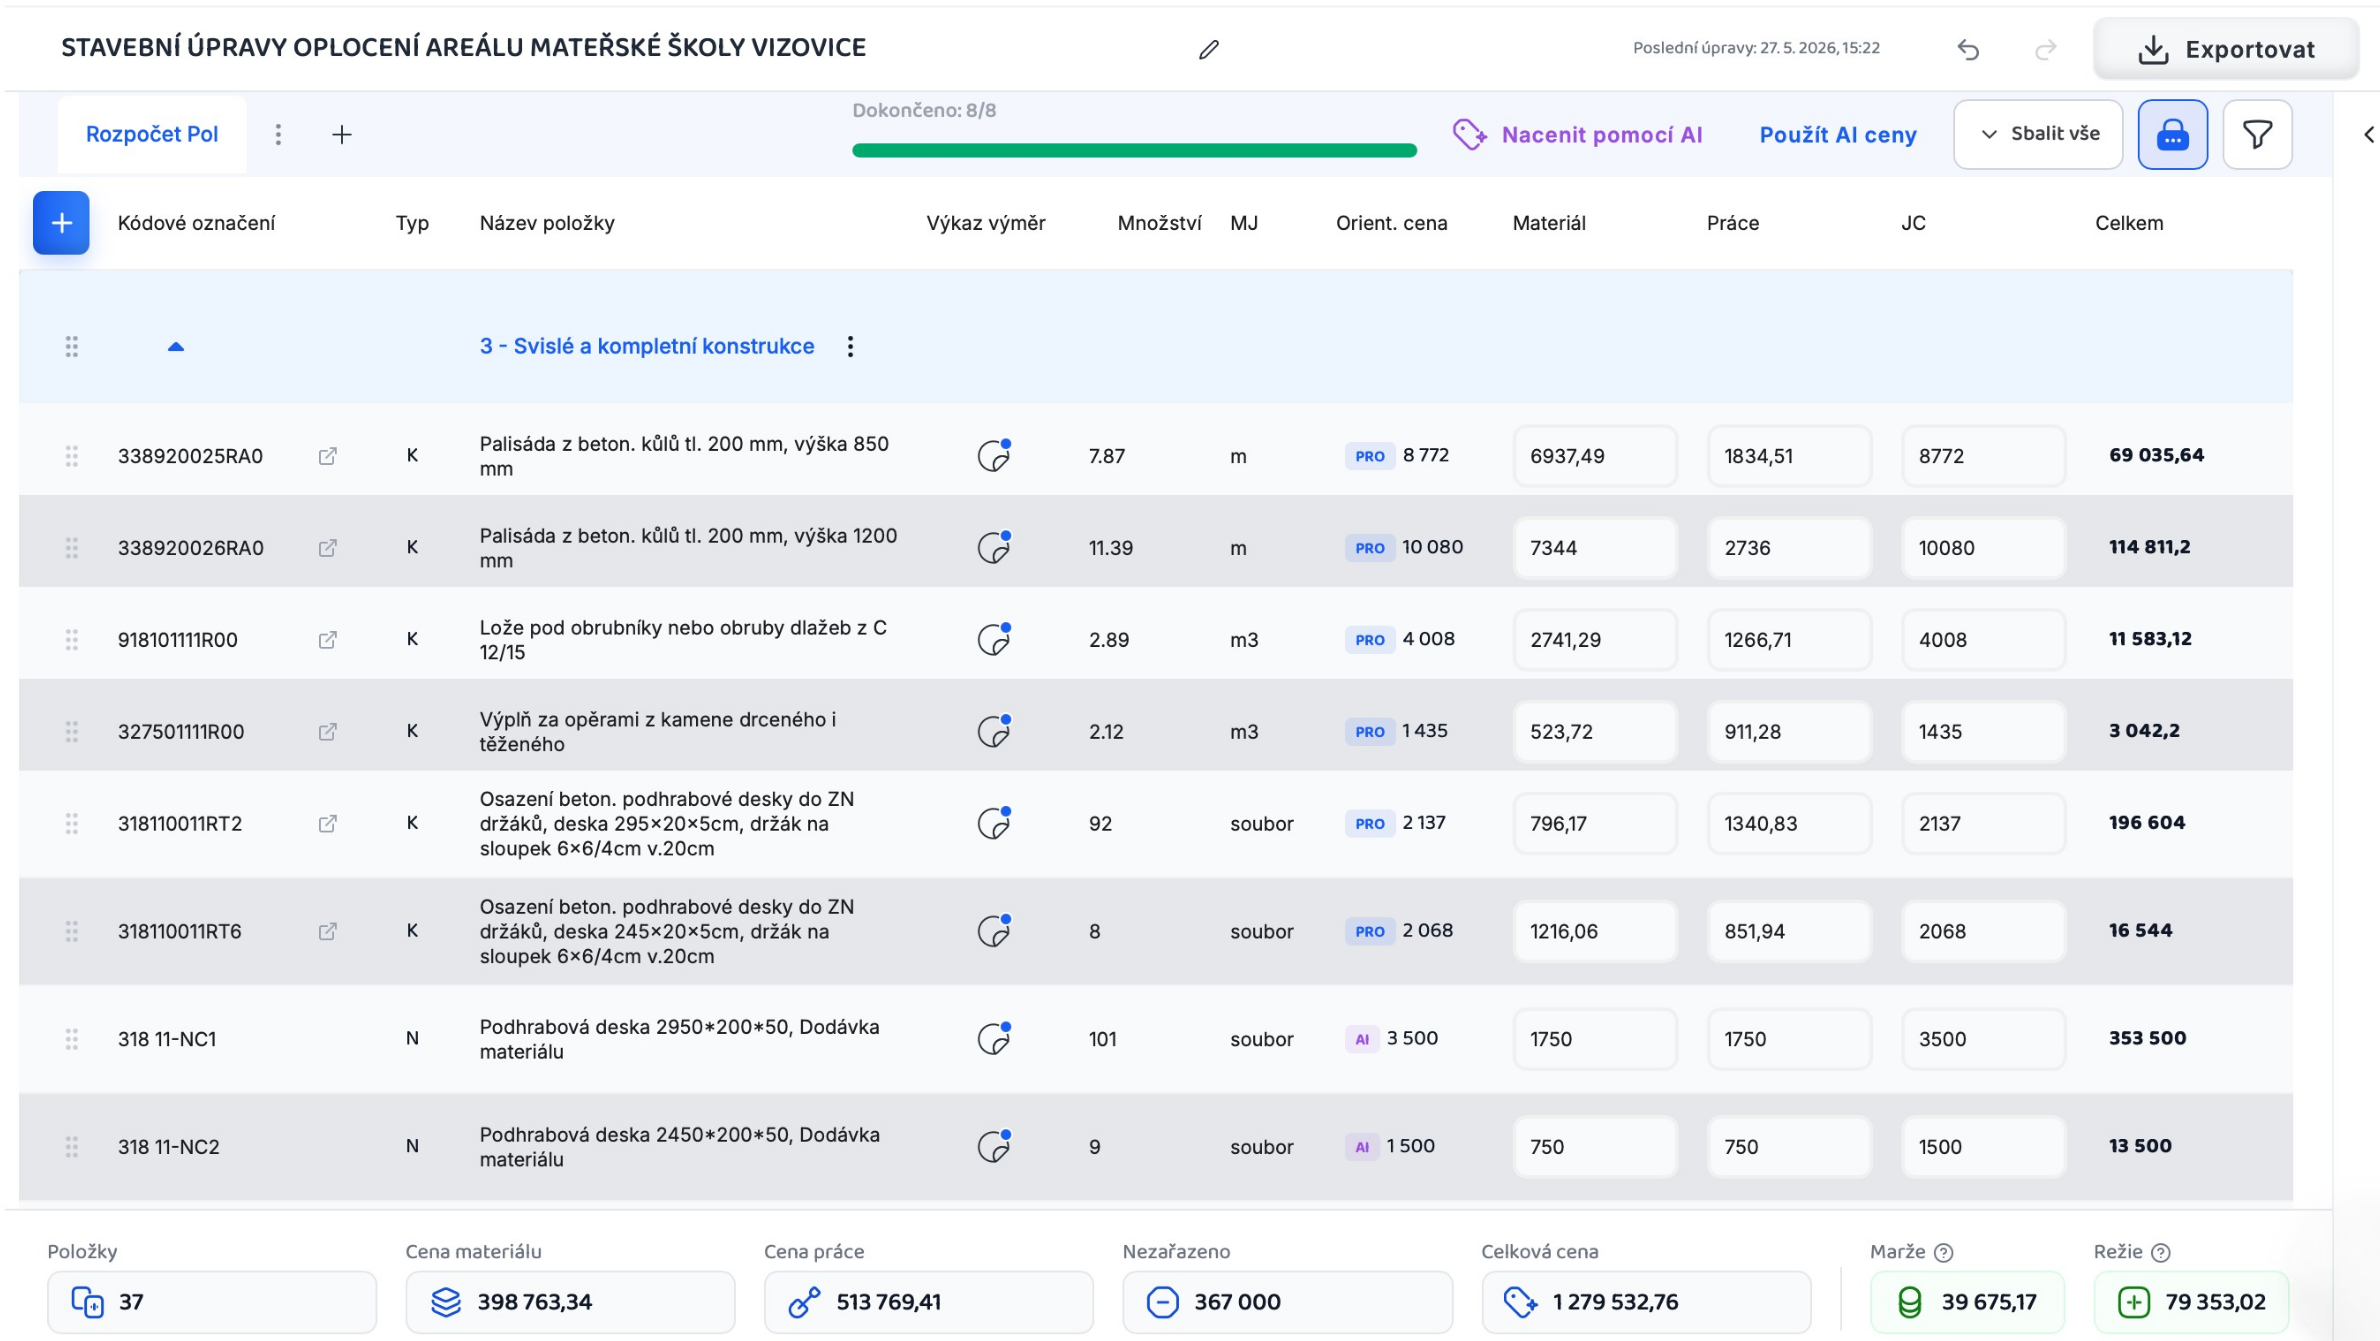Viewport: 2380px width, 1341px height.
Task: Open external link for 327501111R00
Action: click(327, 732)
